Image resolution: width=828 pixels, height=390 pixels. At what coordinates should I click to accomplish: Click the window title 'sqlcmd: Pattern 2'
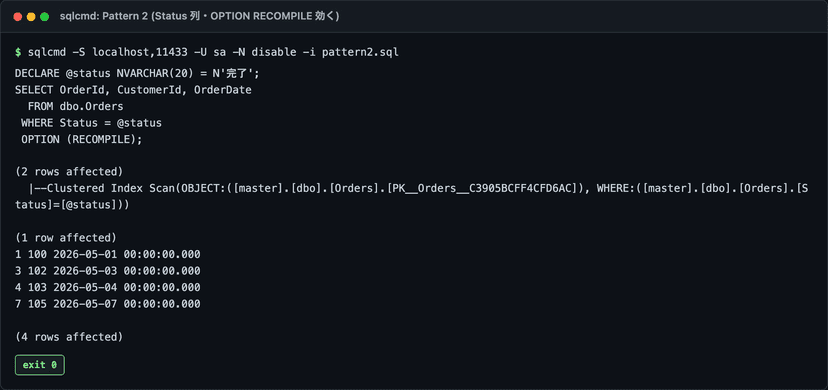point(200,17)
